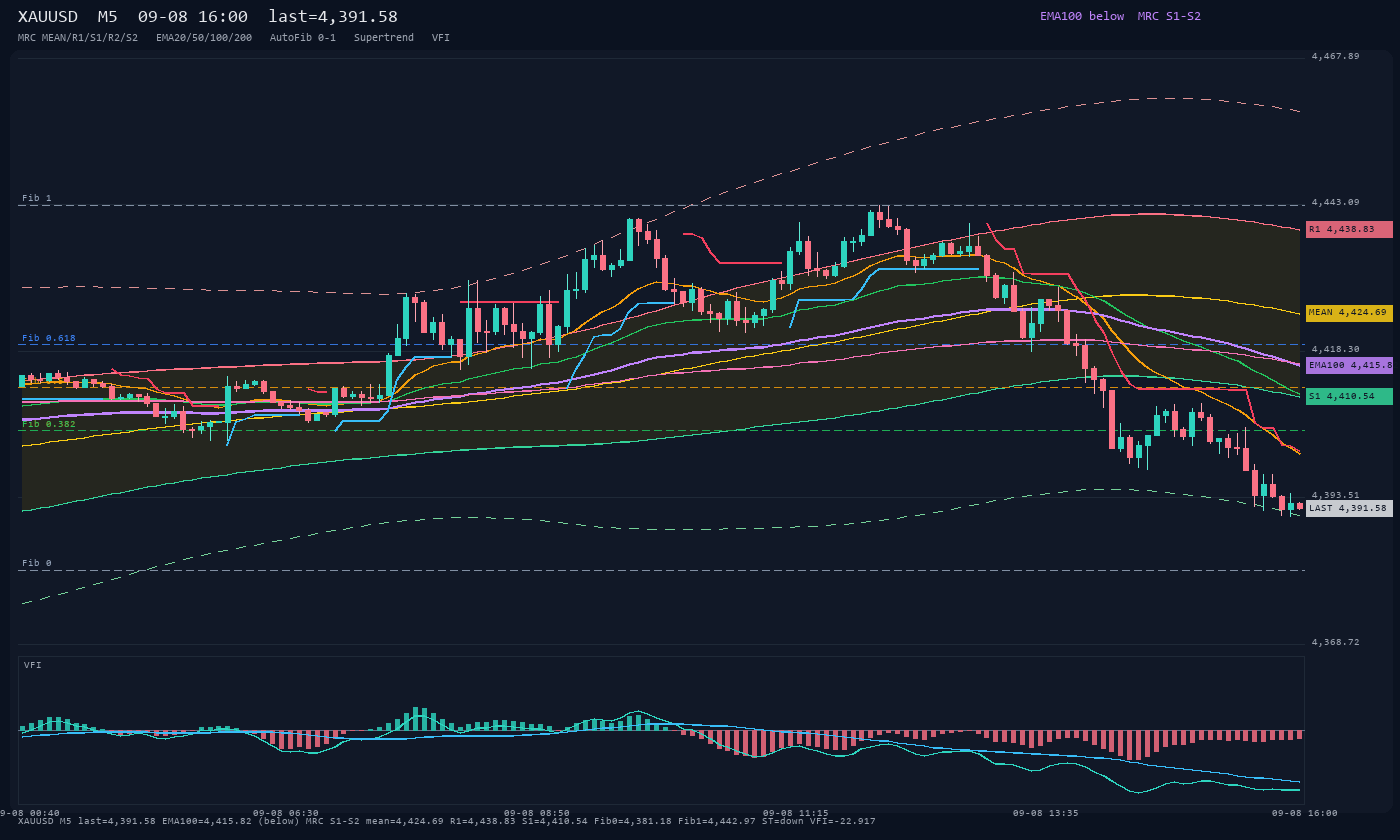Click the VFI panel title
Viewport: 1400px width, 840px height.
(33, 665)
